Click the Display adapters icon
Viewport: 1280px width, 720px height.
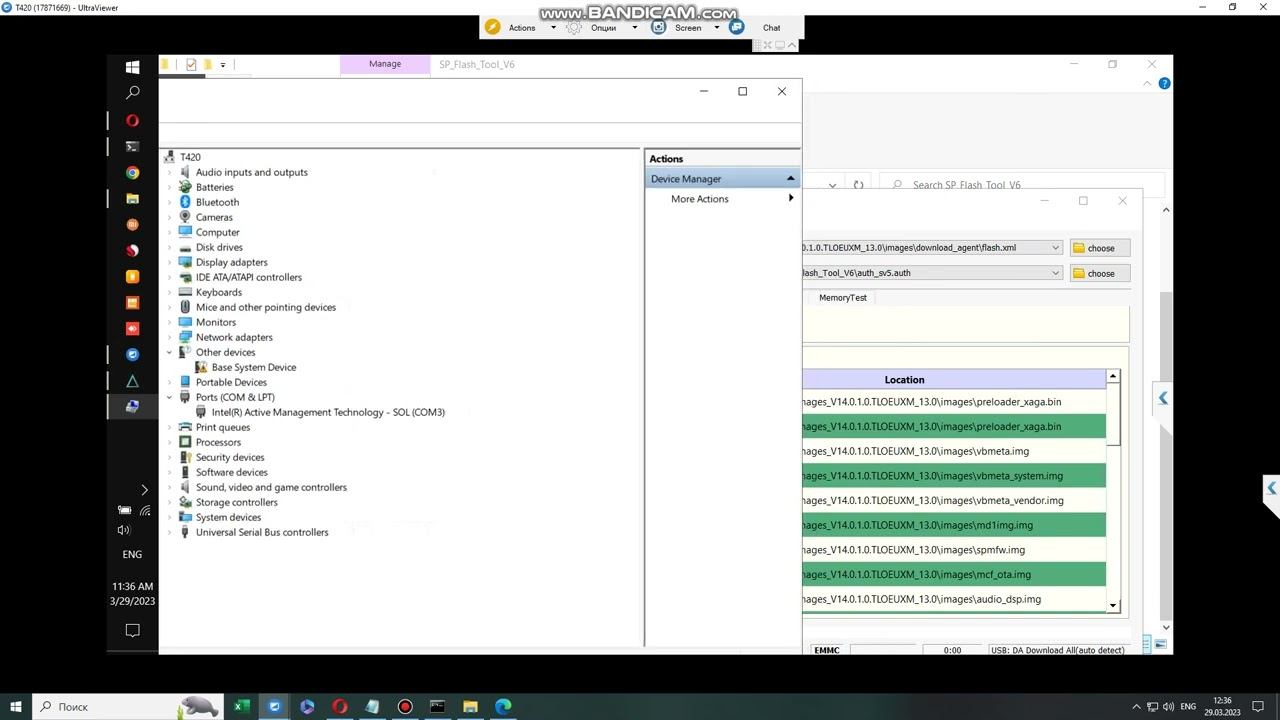(185, 262)
